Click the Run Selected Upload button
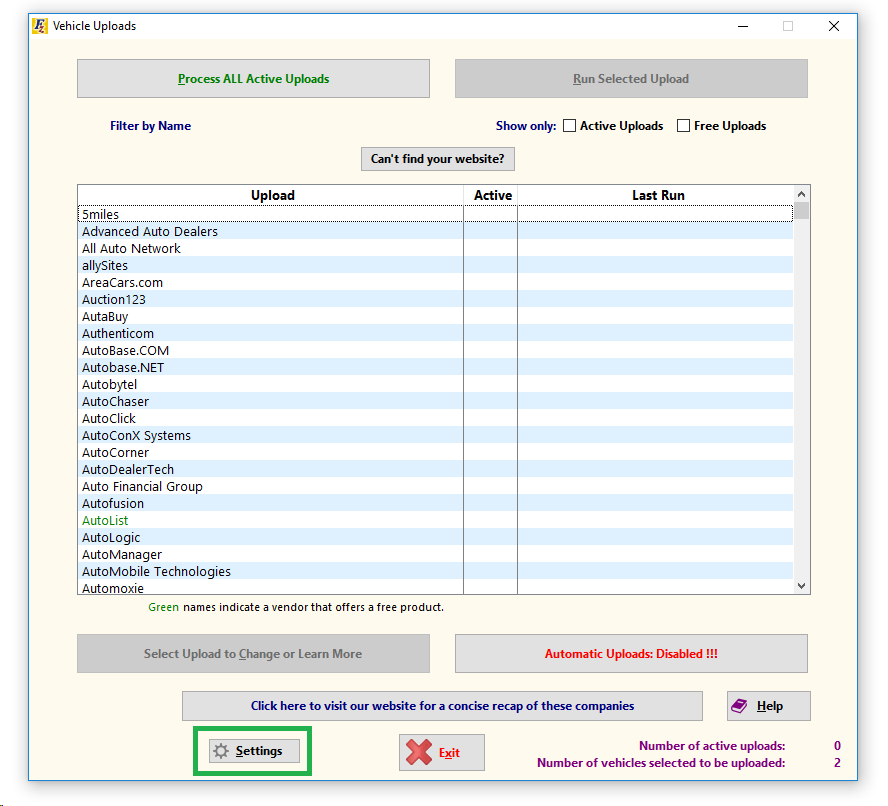 [x=631, y=79]
